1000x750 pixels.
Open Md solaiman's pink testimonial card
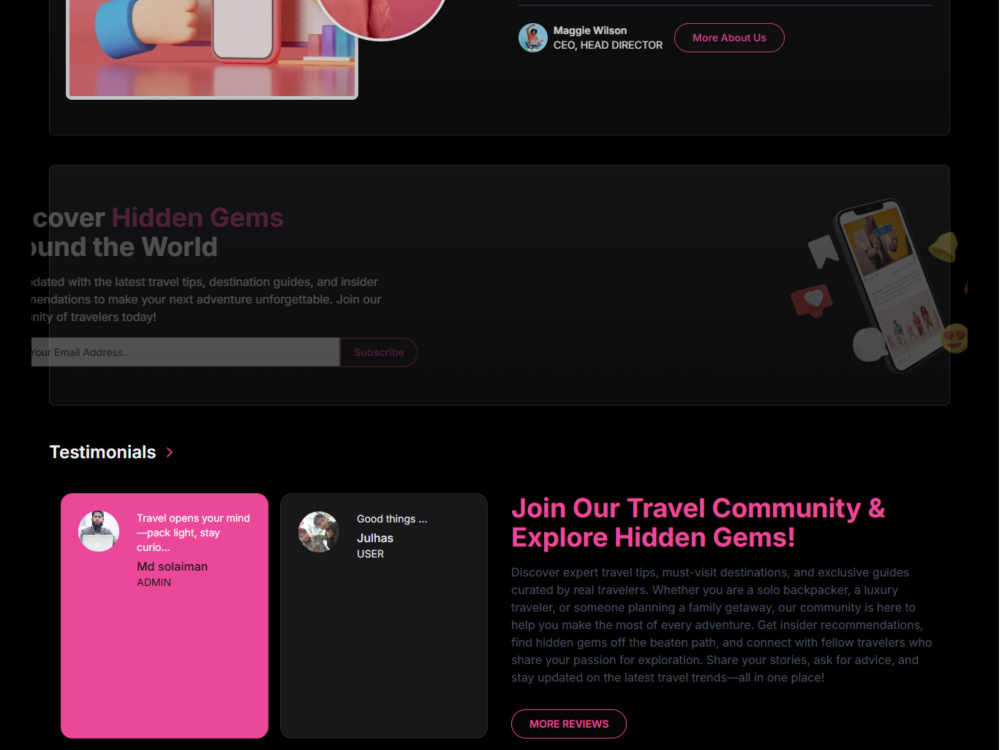pos(165,615)
